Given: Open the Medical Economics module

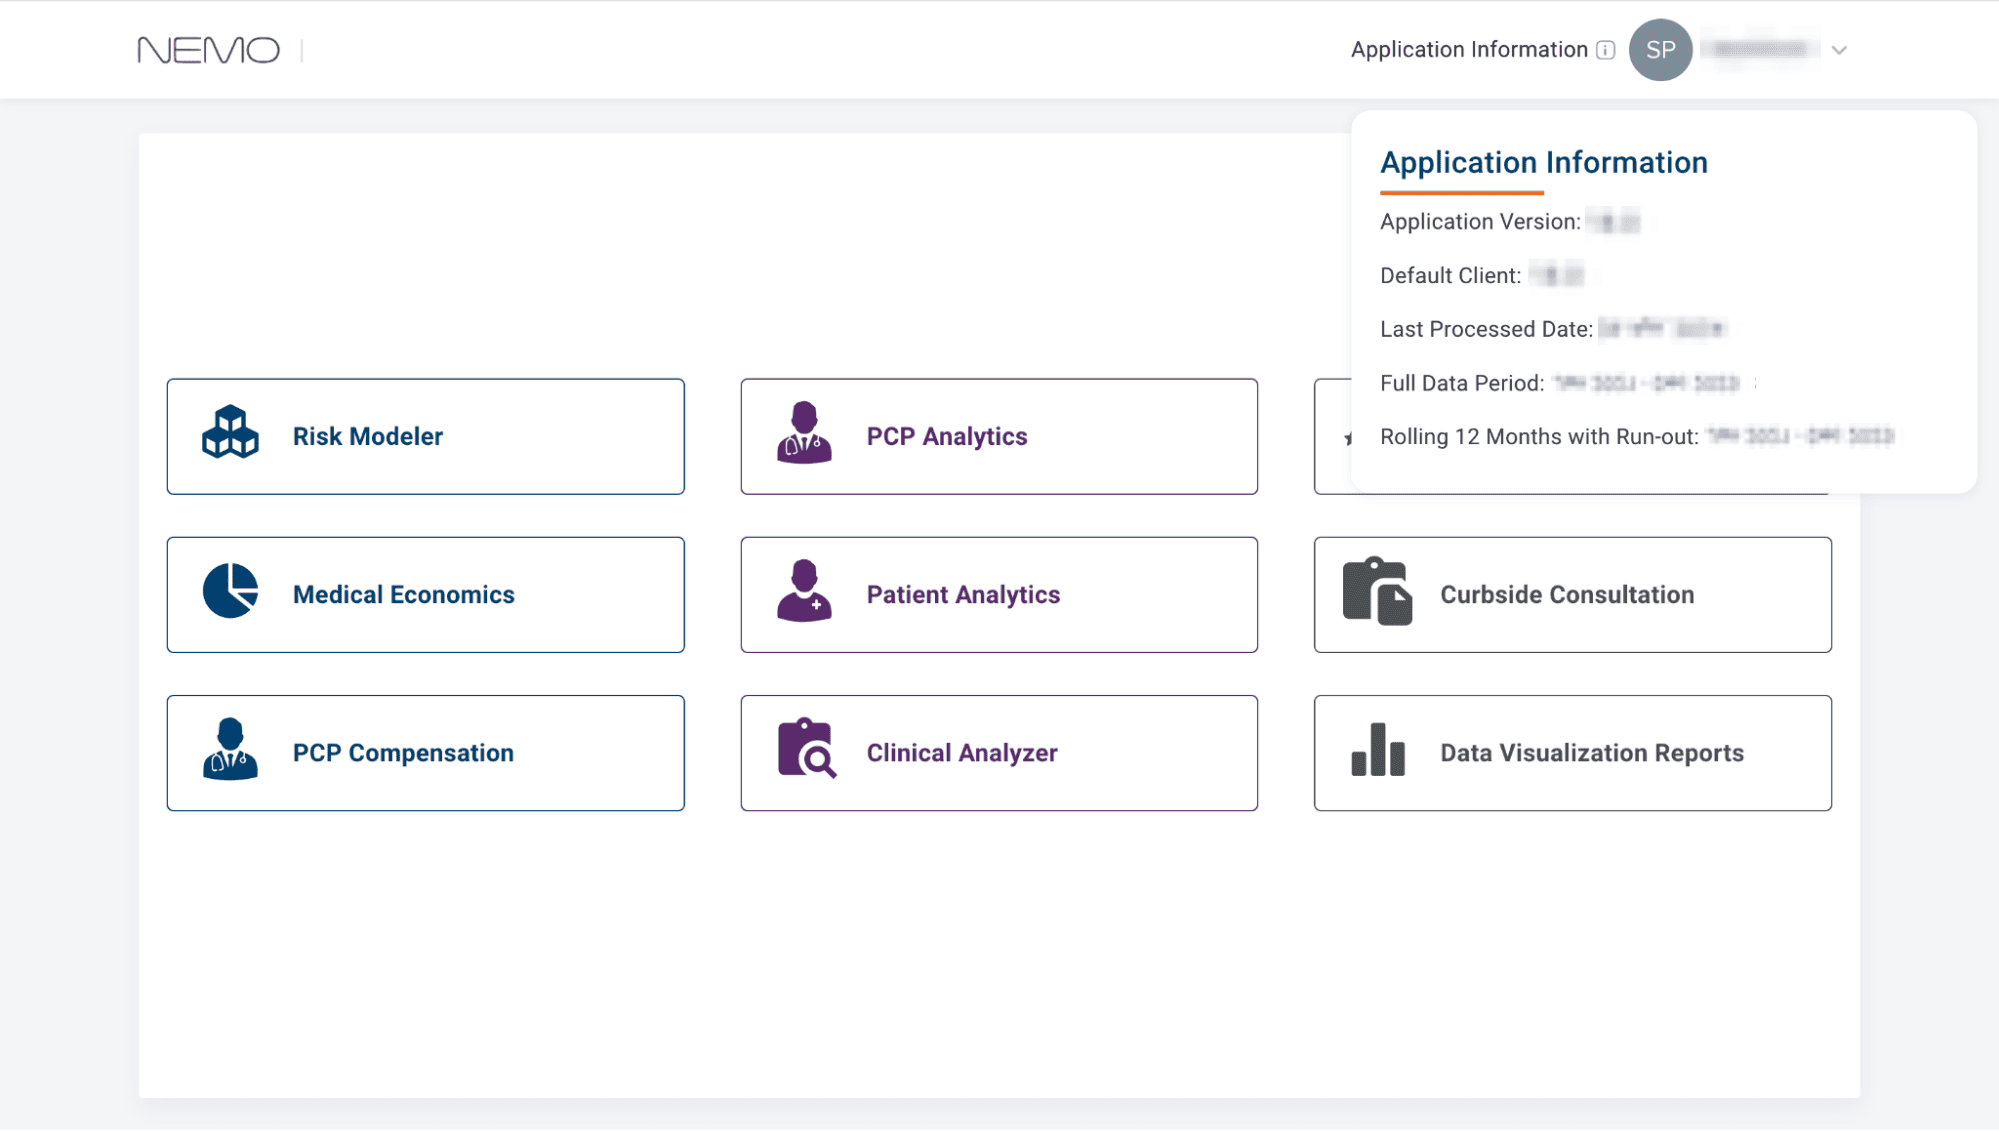Looking at the screenshot, I should click(403, 594).
